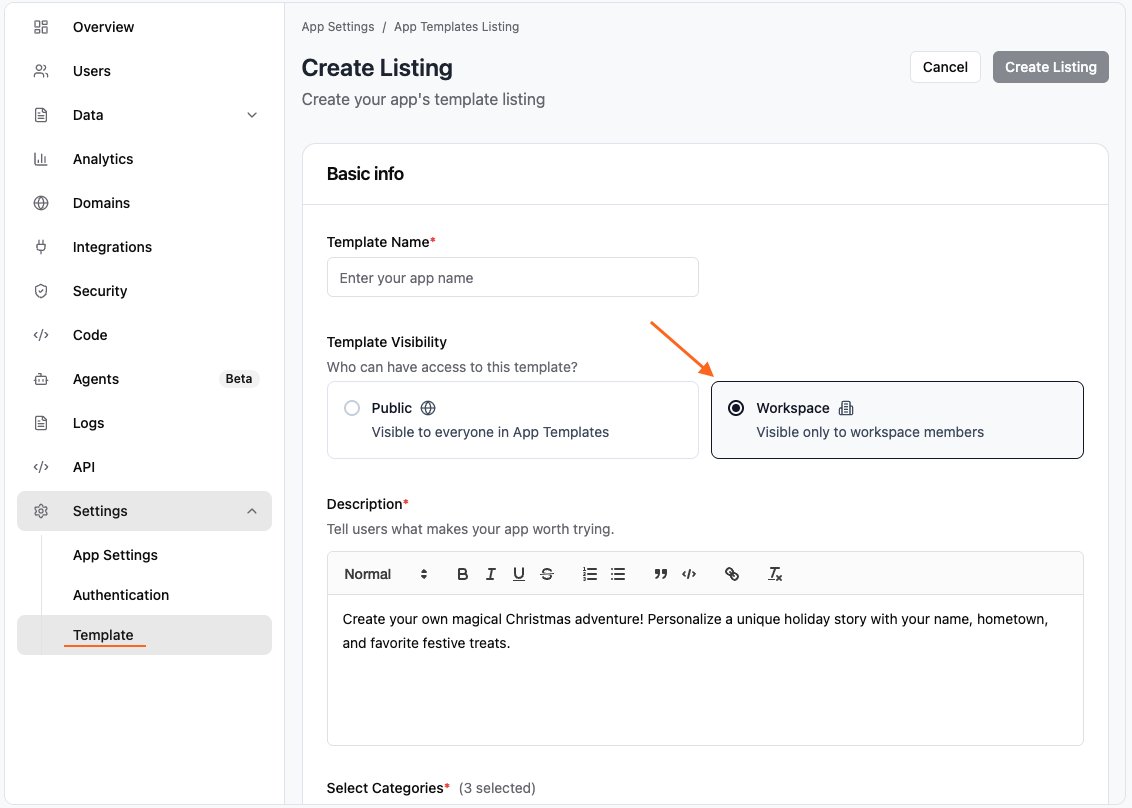Open the Agents page label
This screenshot has height=808, width=1132.
(x=96, y=380)
